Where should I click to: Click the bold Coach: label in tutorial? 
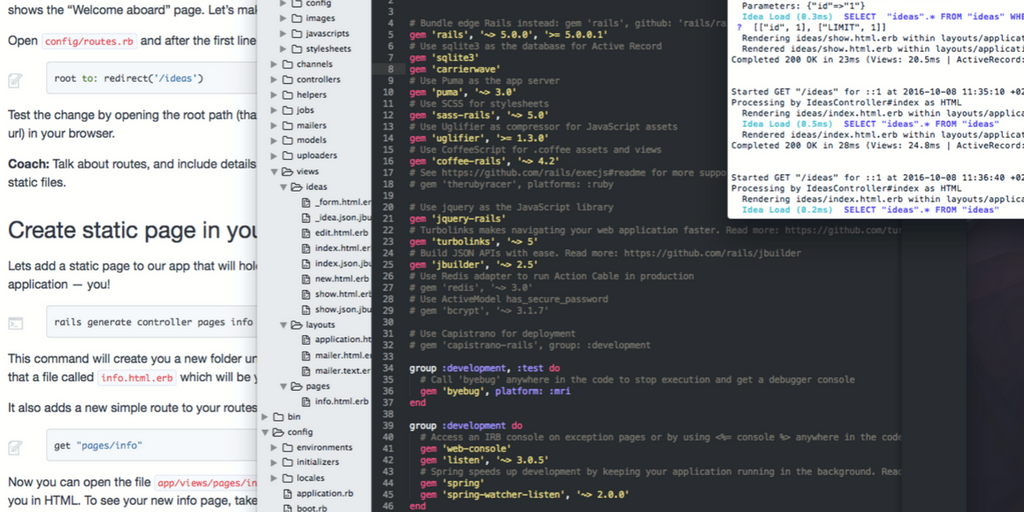pos(29,163)
